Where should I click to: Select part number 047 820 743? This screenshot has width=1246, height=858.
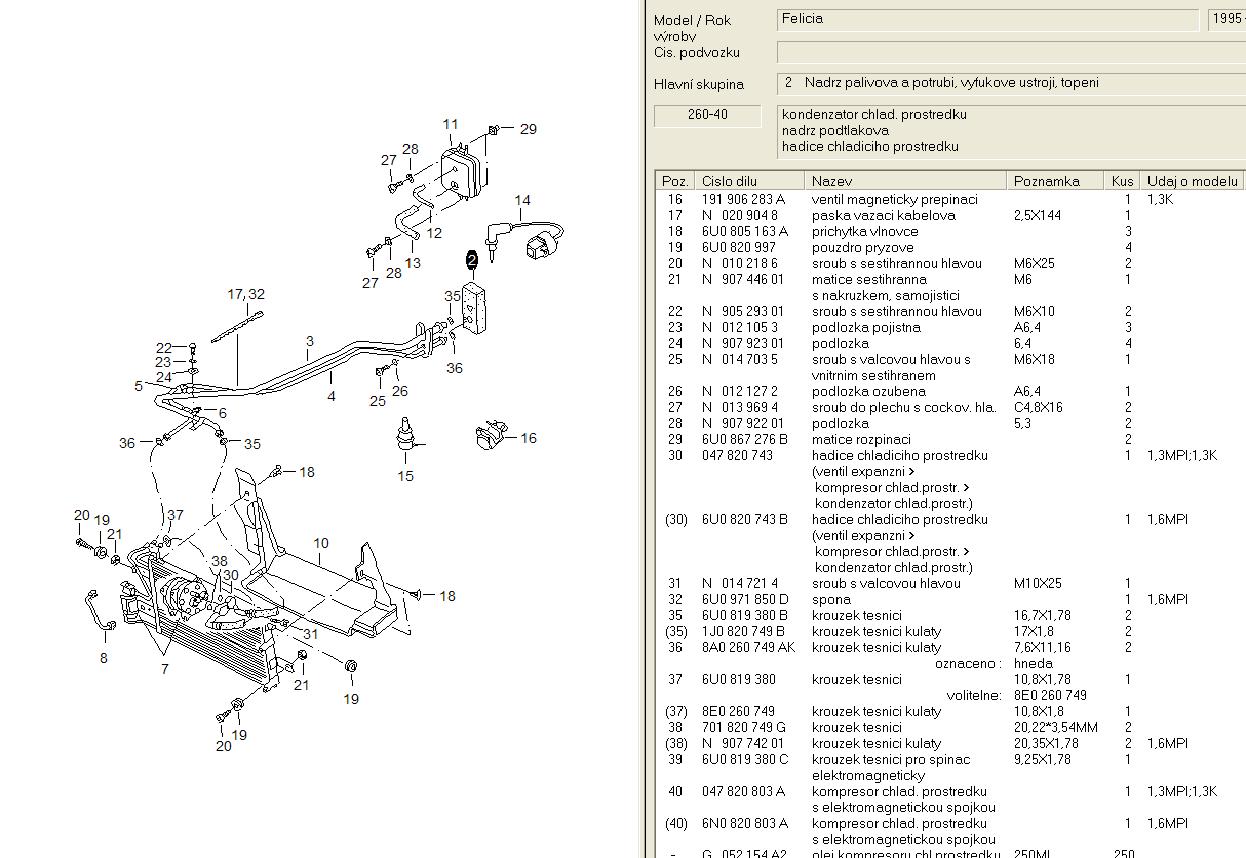click(x=737, y=455)
